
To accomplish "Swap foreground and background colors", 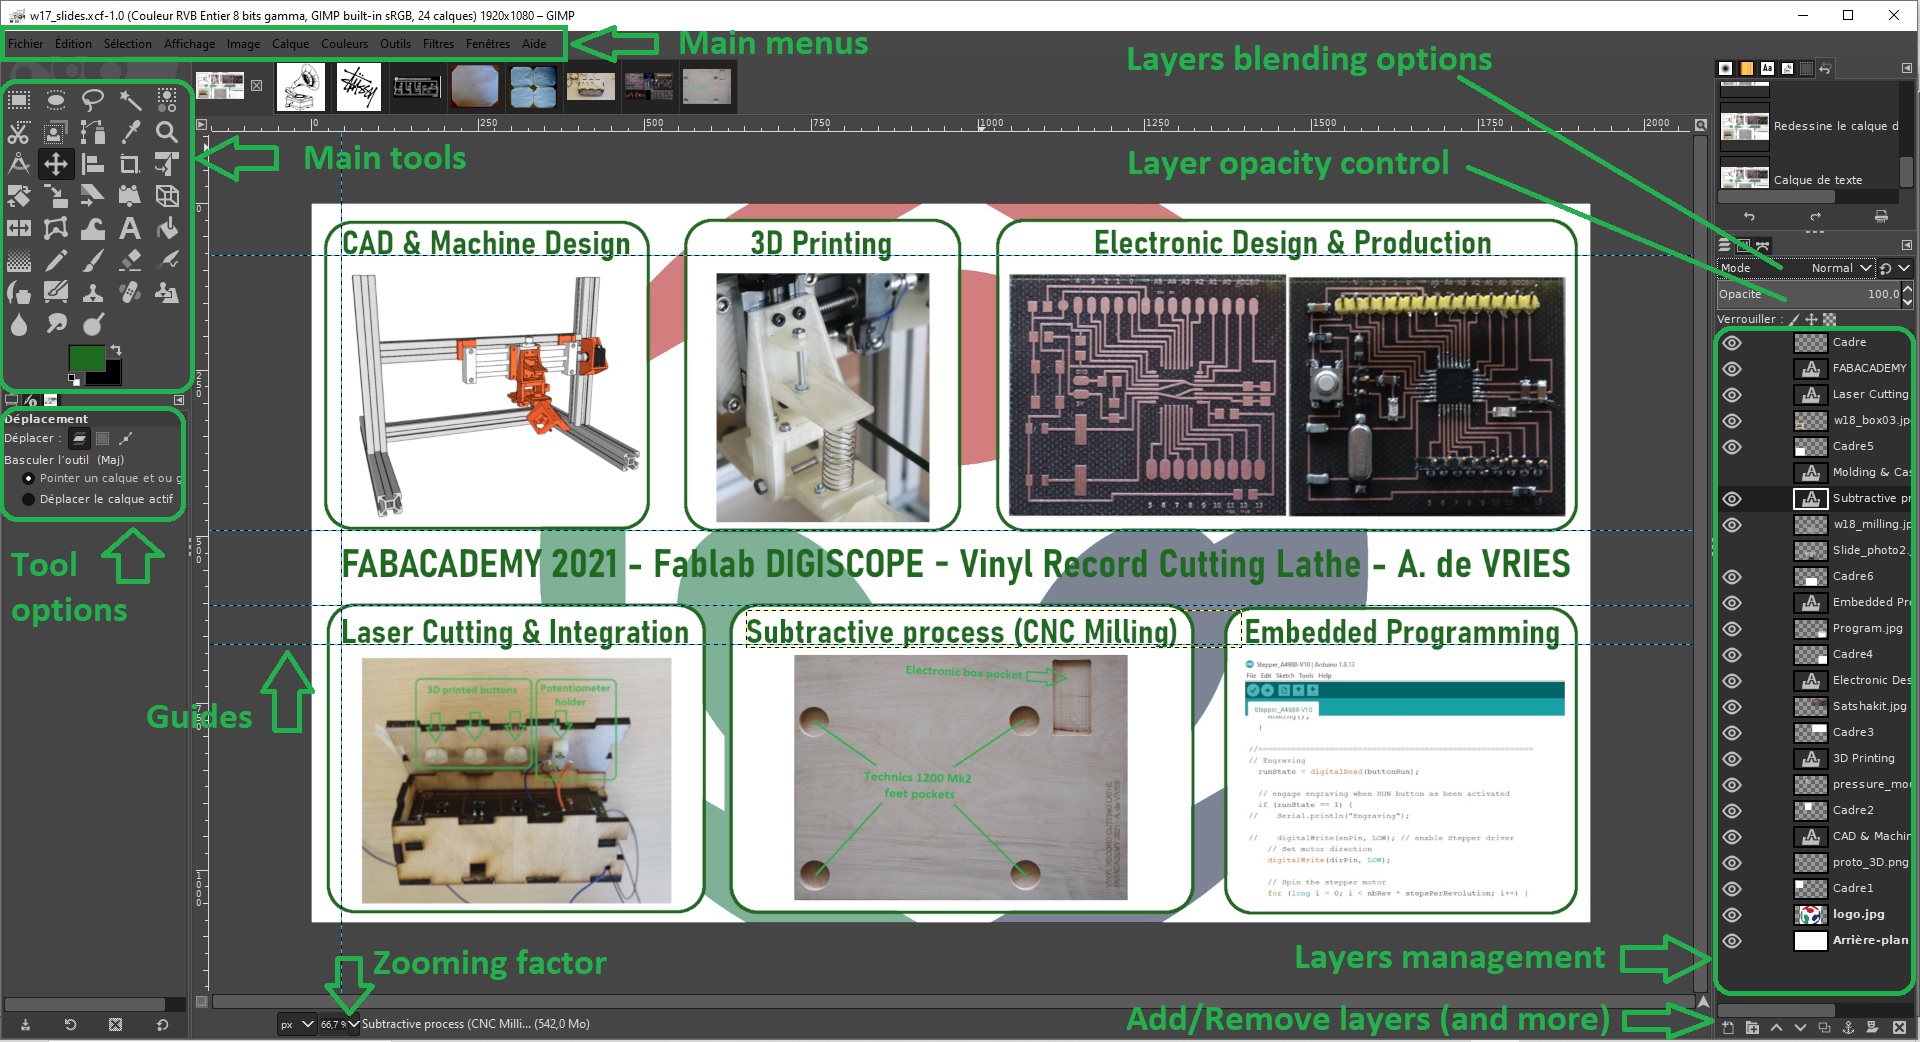I will coord(116,350).
